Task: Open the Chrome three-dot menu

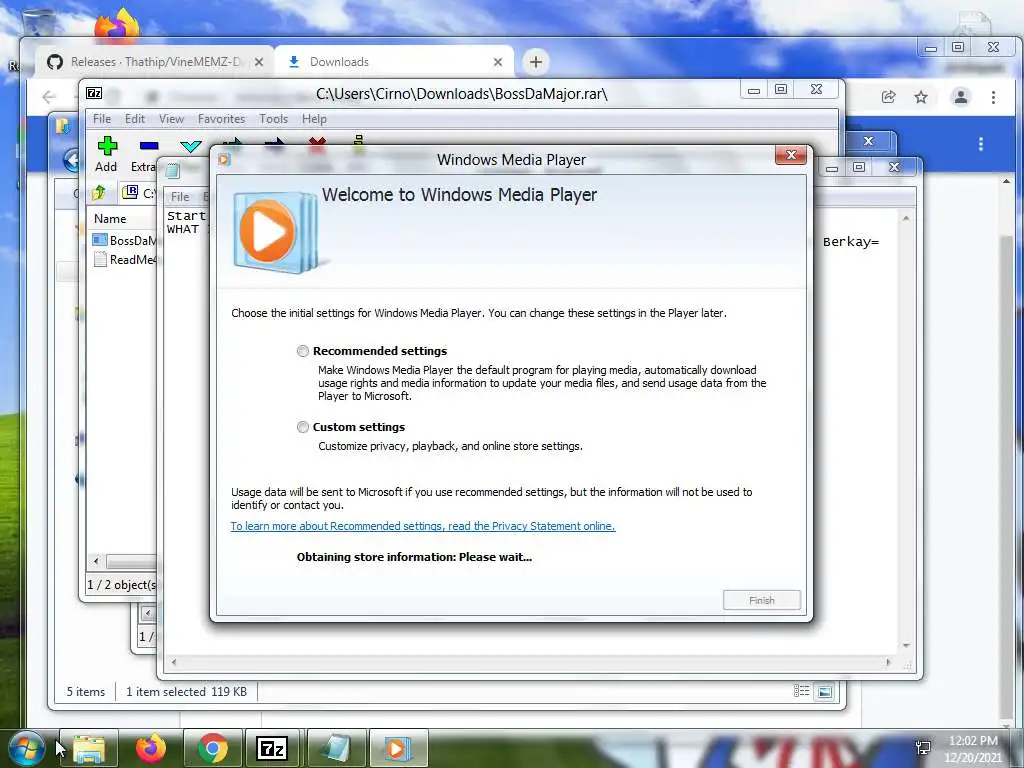Action: click(993, 97)
